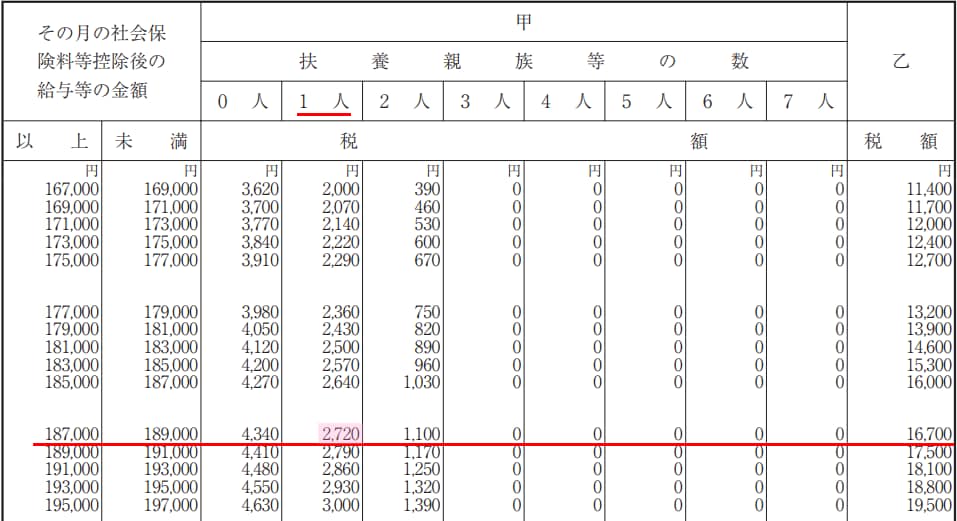Click the 7人 dependents column header
Viewport: 957px width, 521px height.
click(808, 101)
